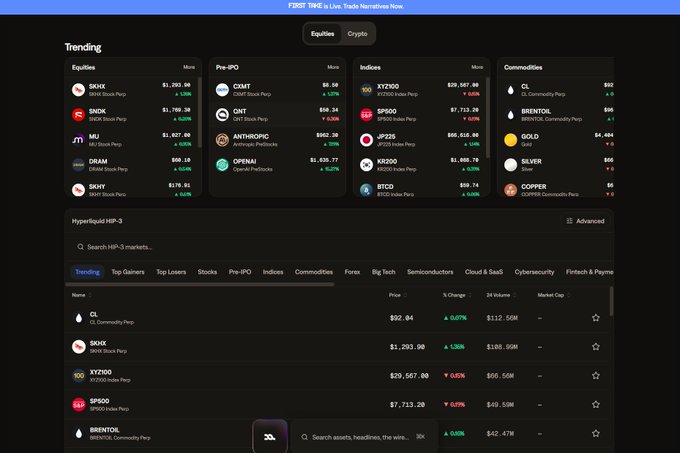Star the SP500 table row
The width and height of the screenshot is (680, 453).
tap(596, 404)
